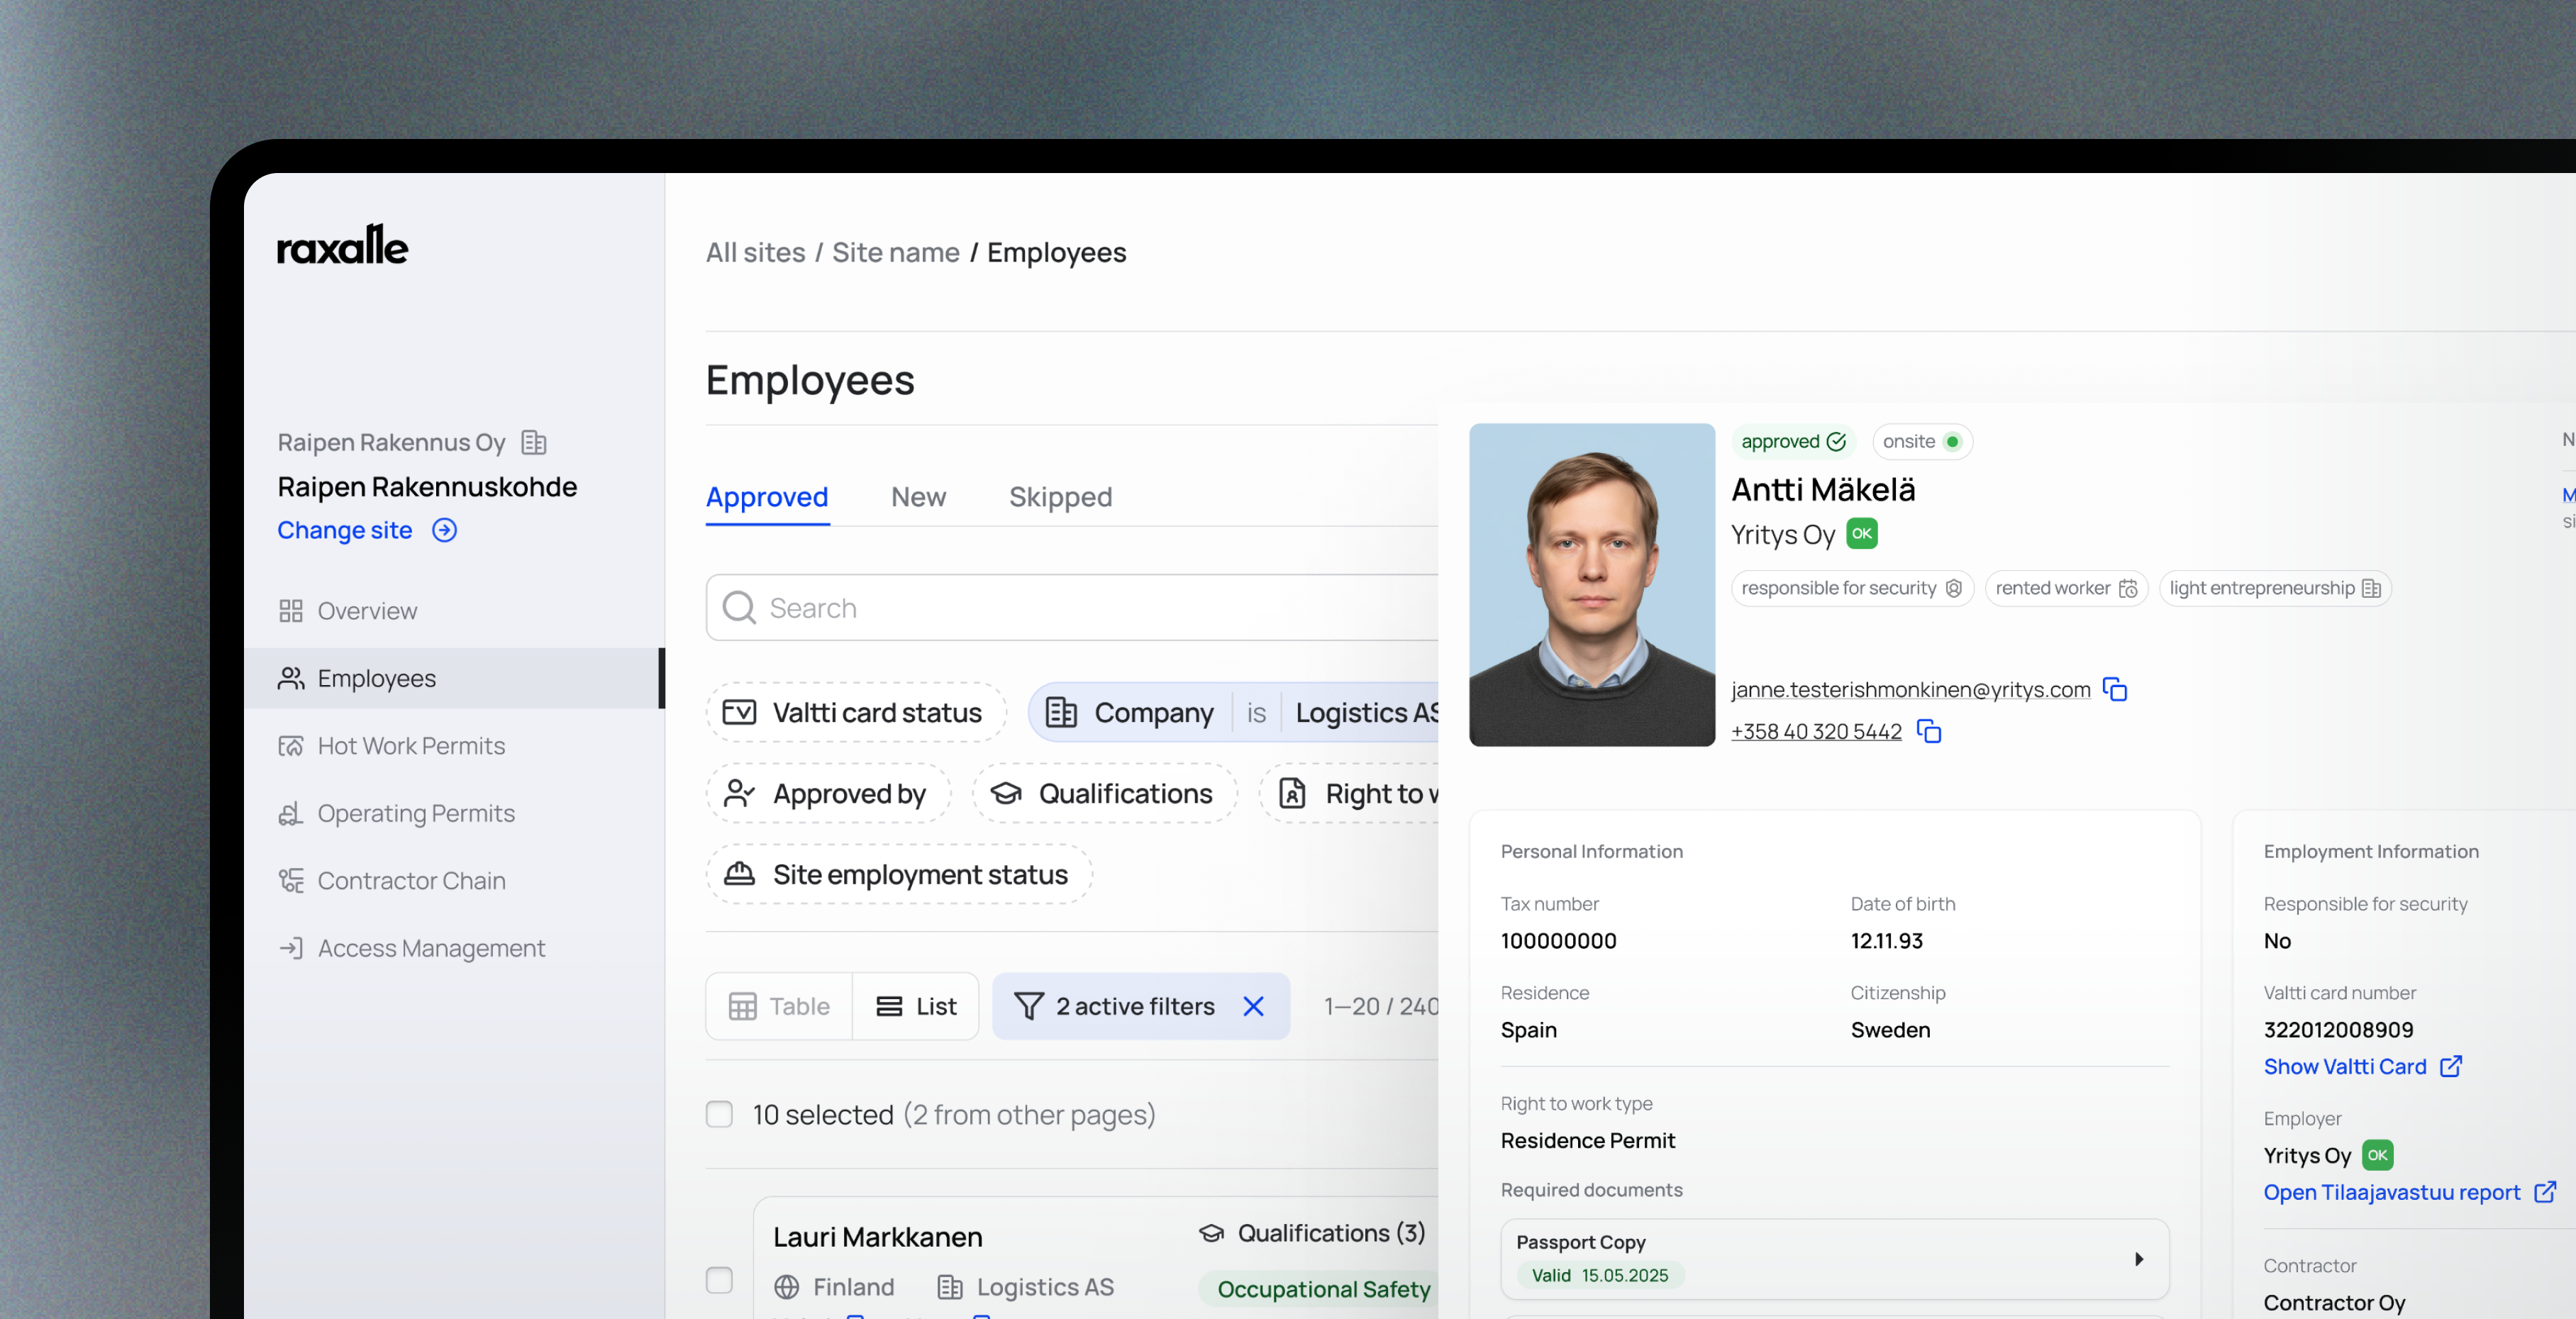Screen dimensions: 2576x1319
Task: Open the Approved by filter
Action: point(828,793)
